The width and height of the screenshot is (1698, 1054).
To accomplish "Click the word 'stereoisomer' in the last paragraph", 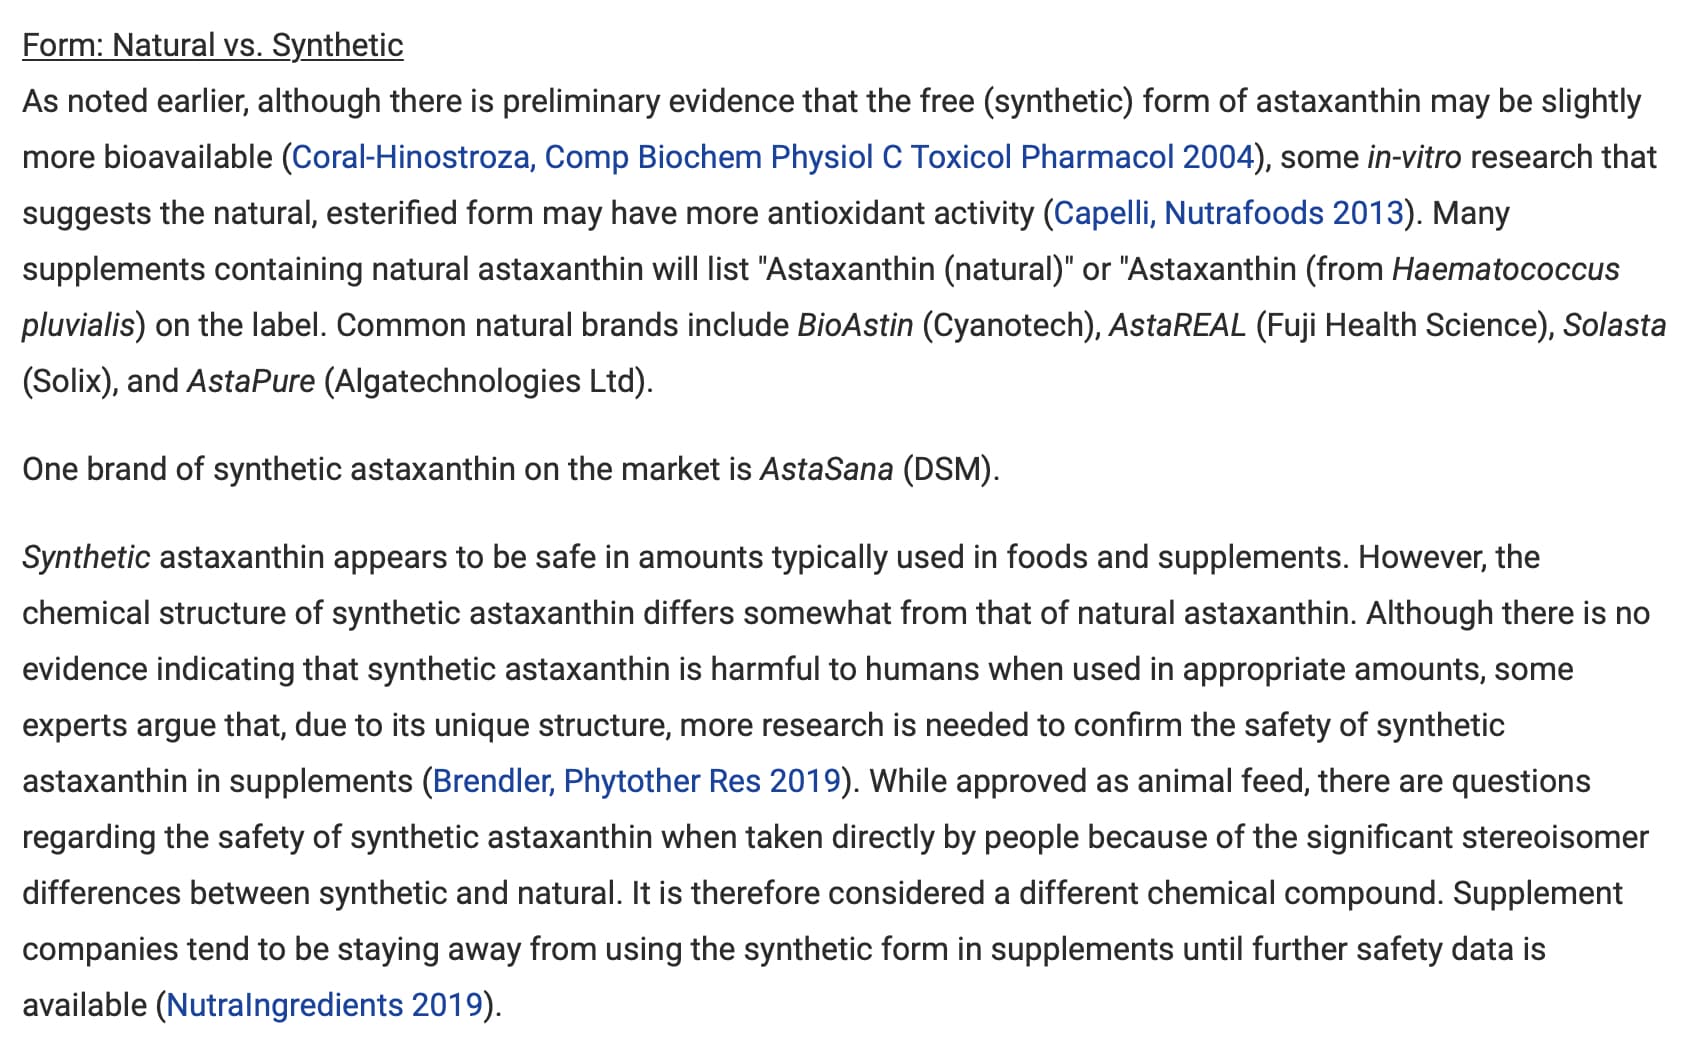I will pyautogui.click(x=1555, y=837).
